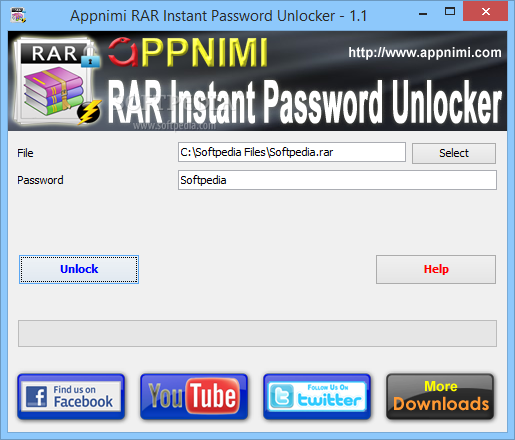Open the Find us on Facebook banner

(71, 396)
